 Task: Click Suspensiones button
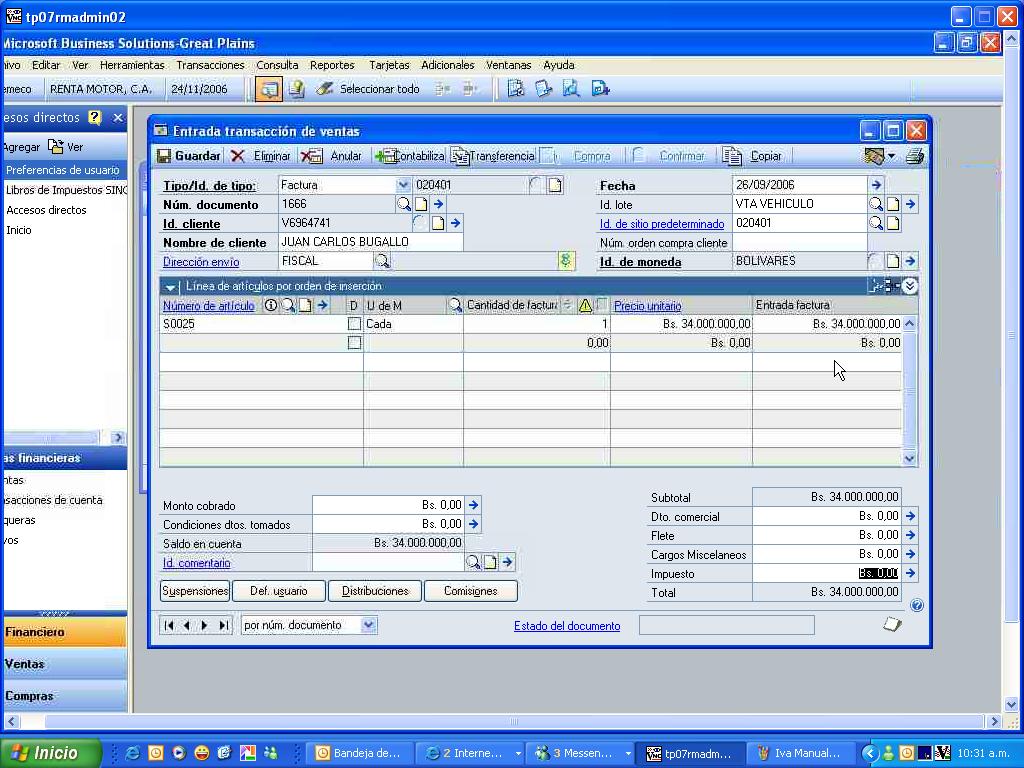coord(195,591)
